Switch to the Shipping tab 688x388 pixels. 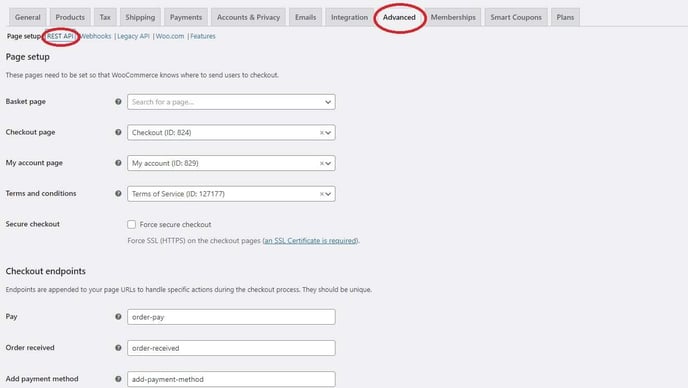point(140,17)
